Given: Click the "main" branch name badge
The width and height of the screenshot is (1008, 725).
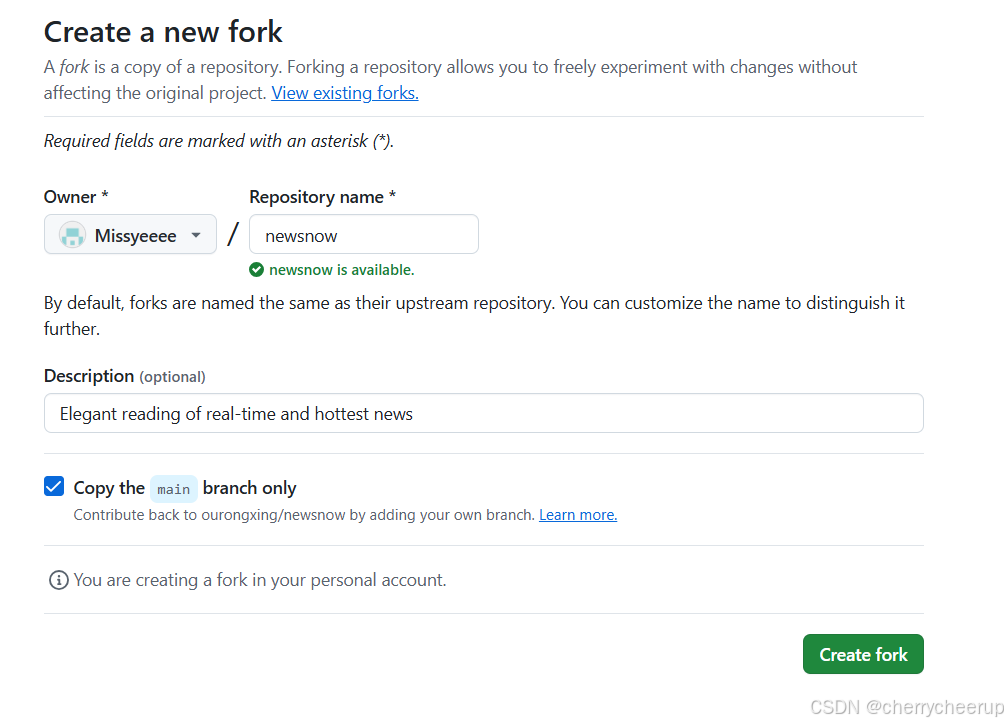Looking at the screenshot, I should click(x=173, y=489).
